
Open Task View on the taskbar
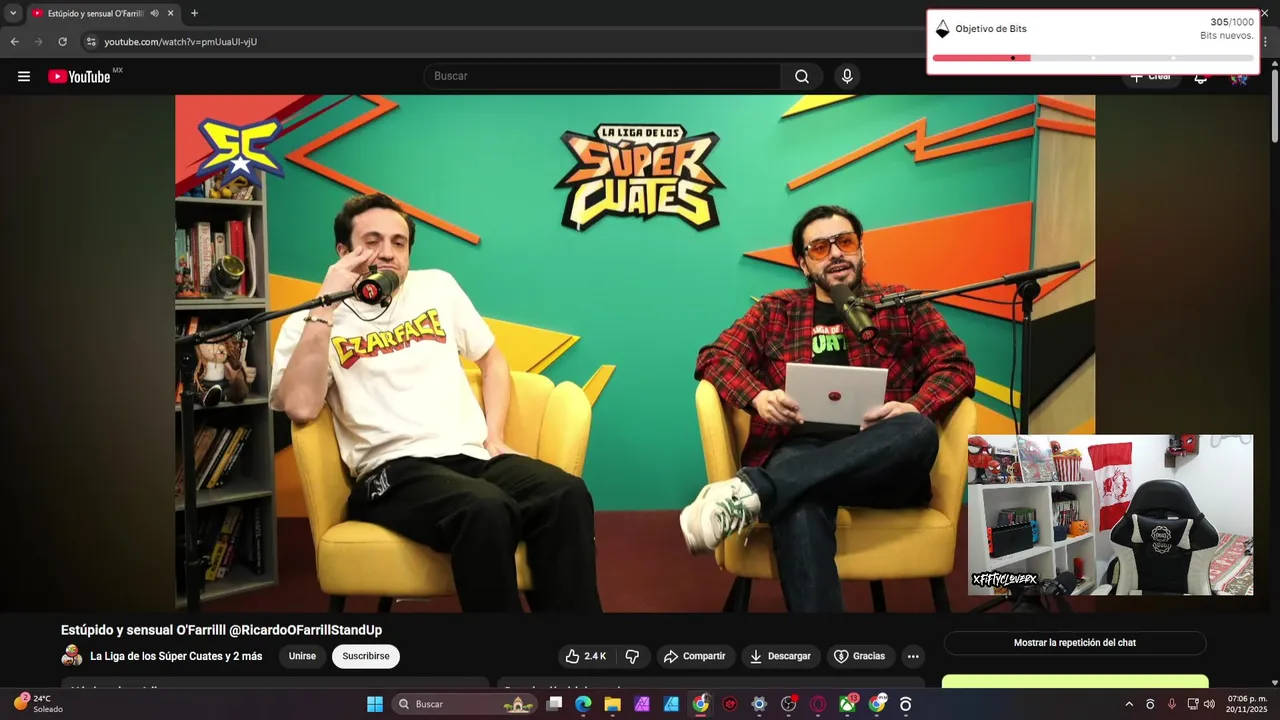pos(554,704)
